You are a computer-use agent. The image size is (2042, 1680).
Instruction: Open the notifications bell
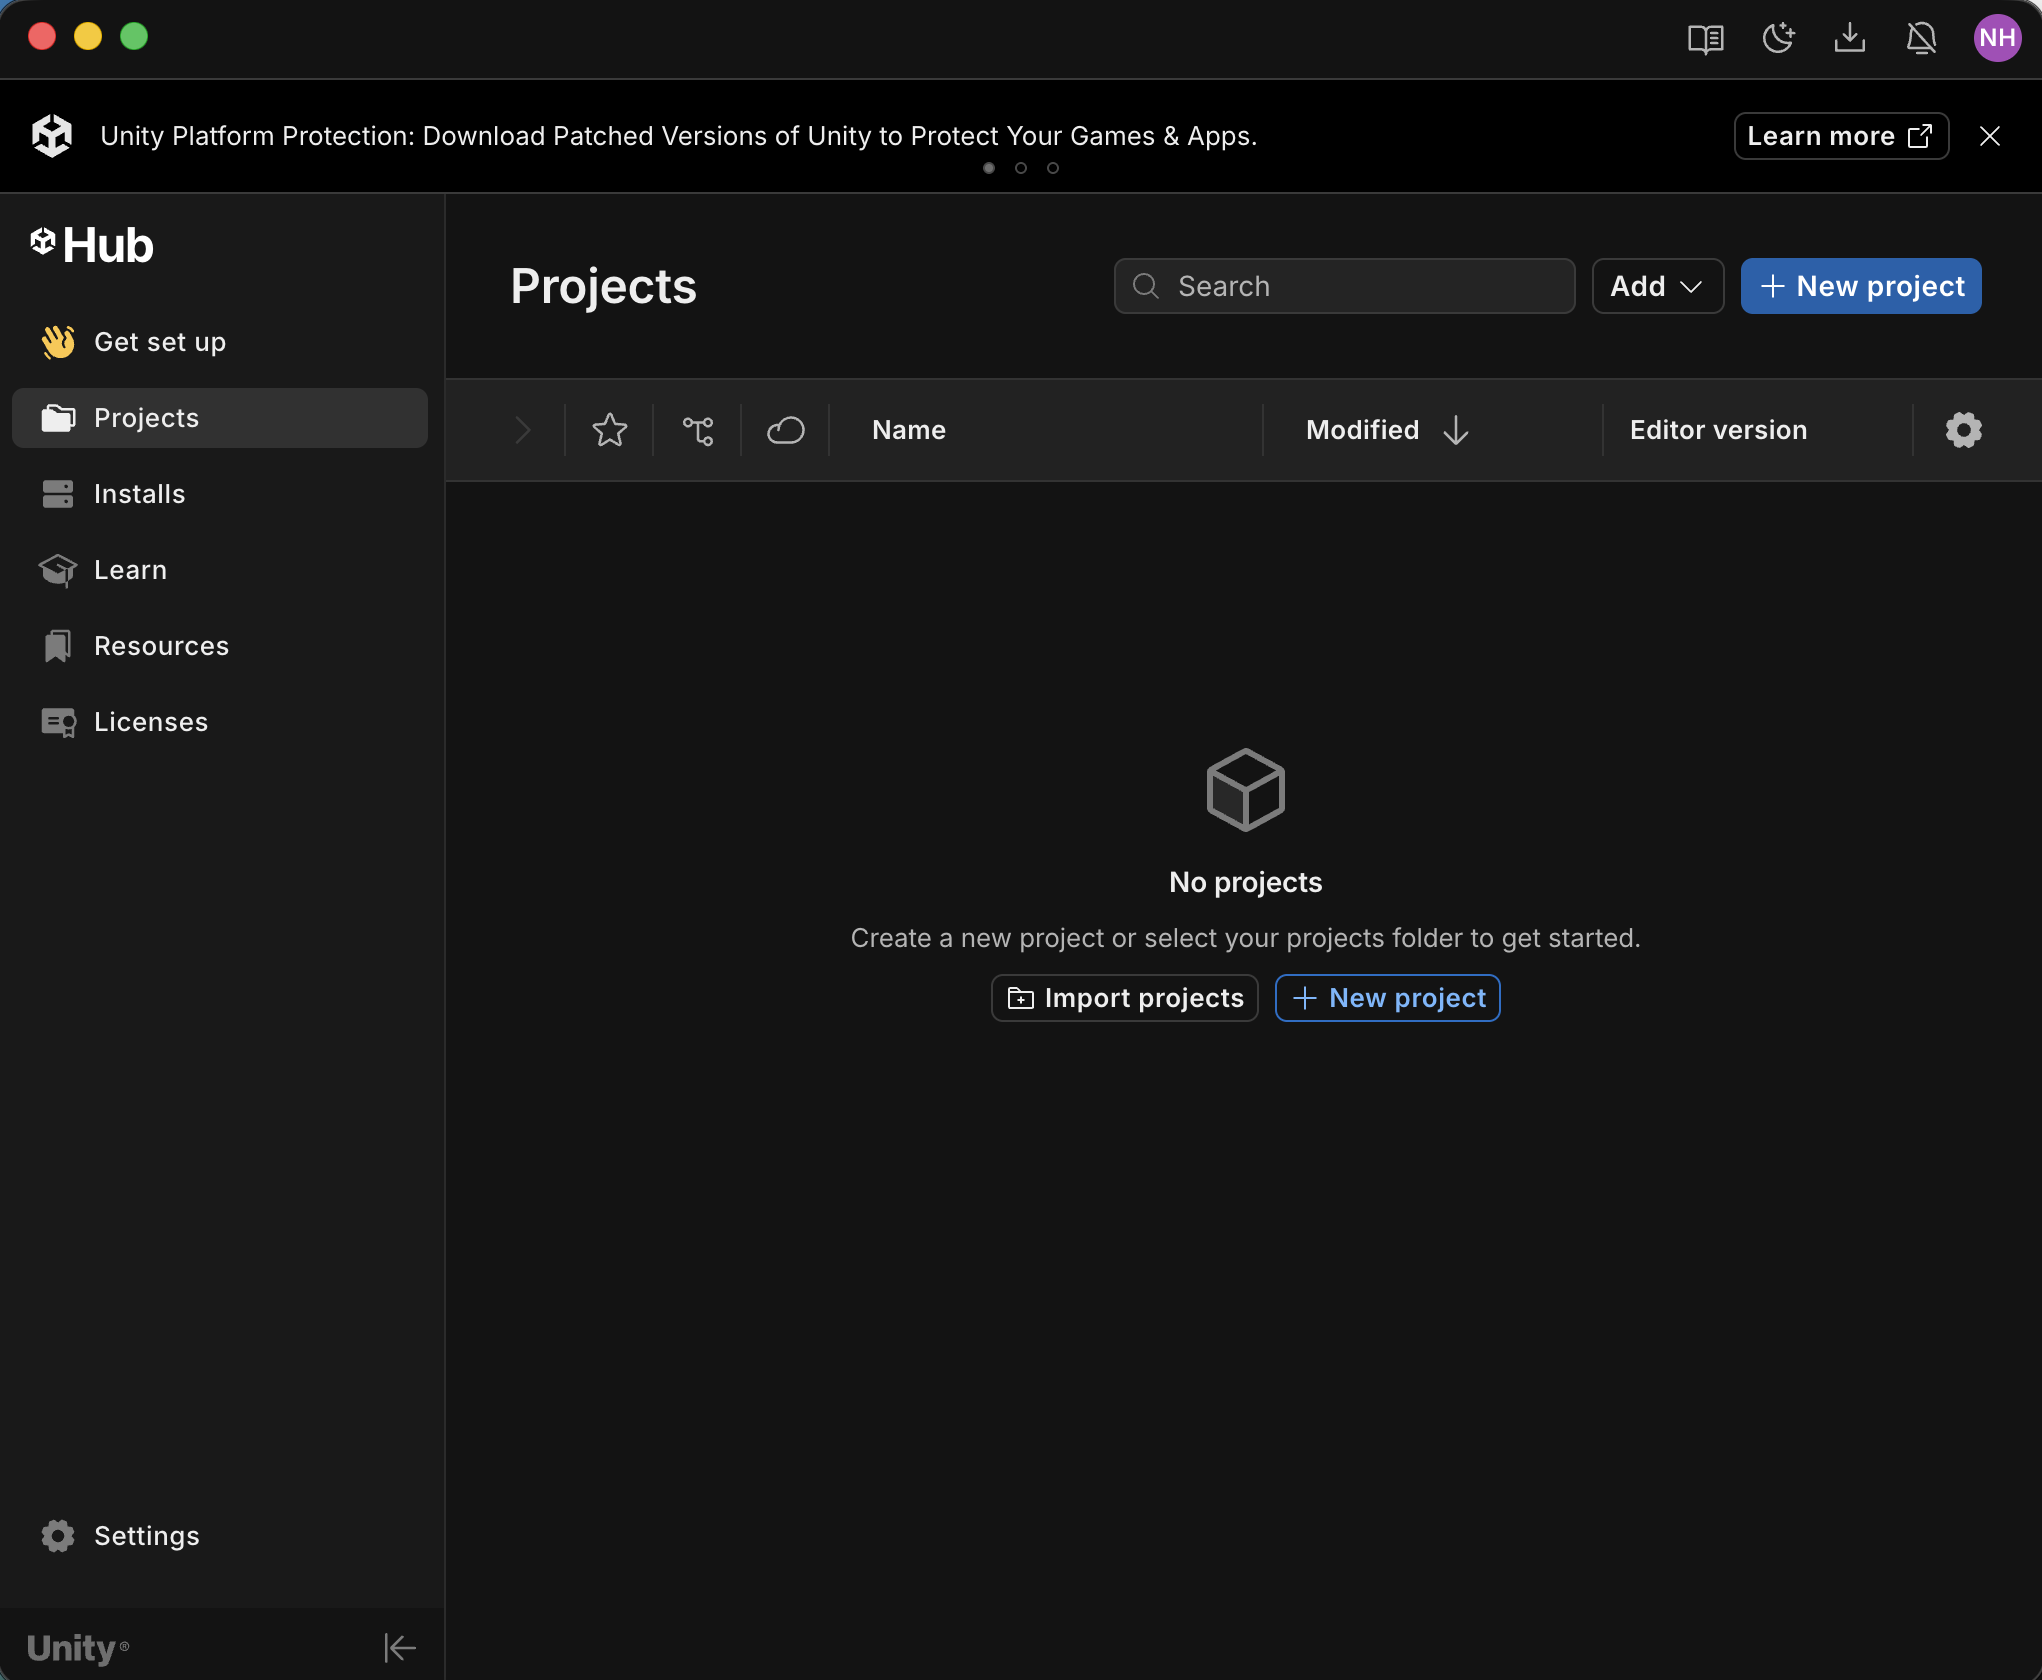click(x=1922, y=38)
